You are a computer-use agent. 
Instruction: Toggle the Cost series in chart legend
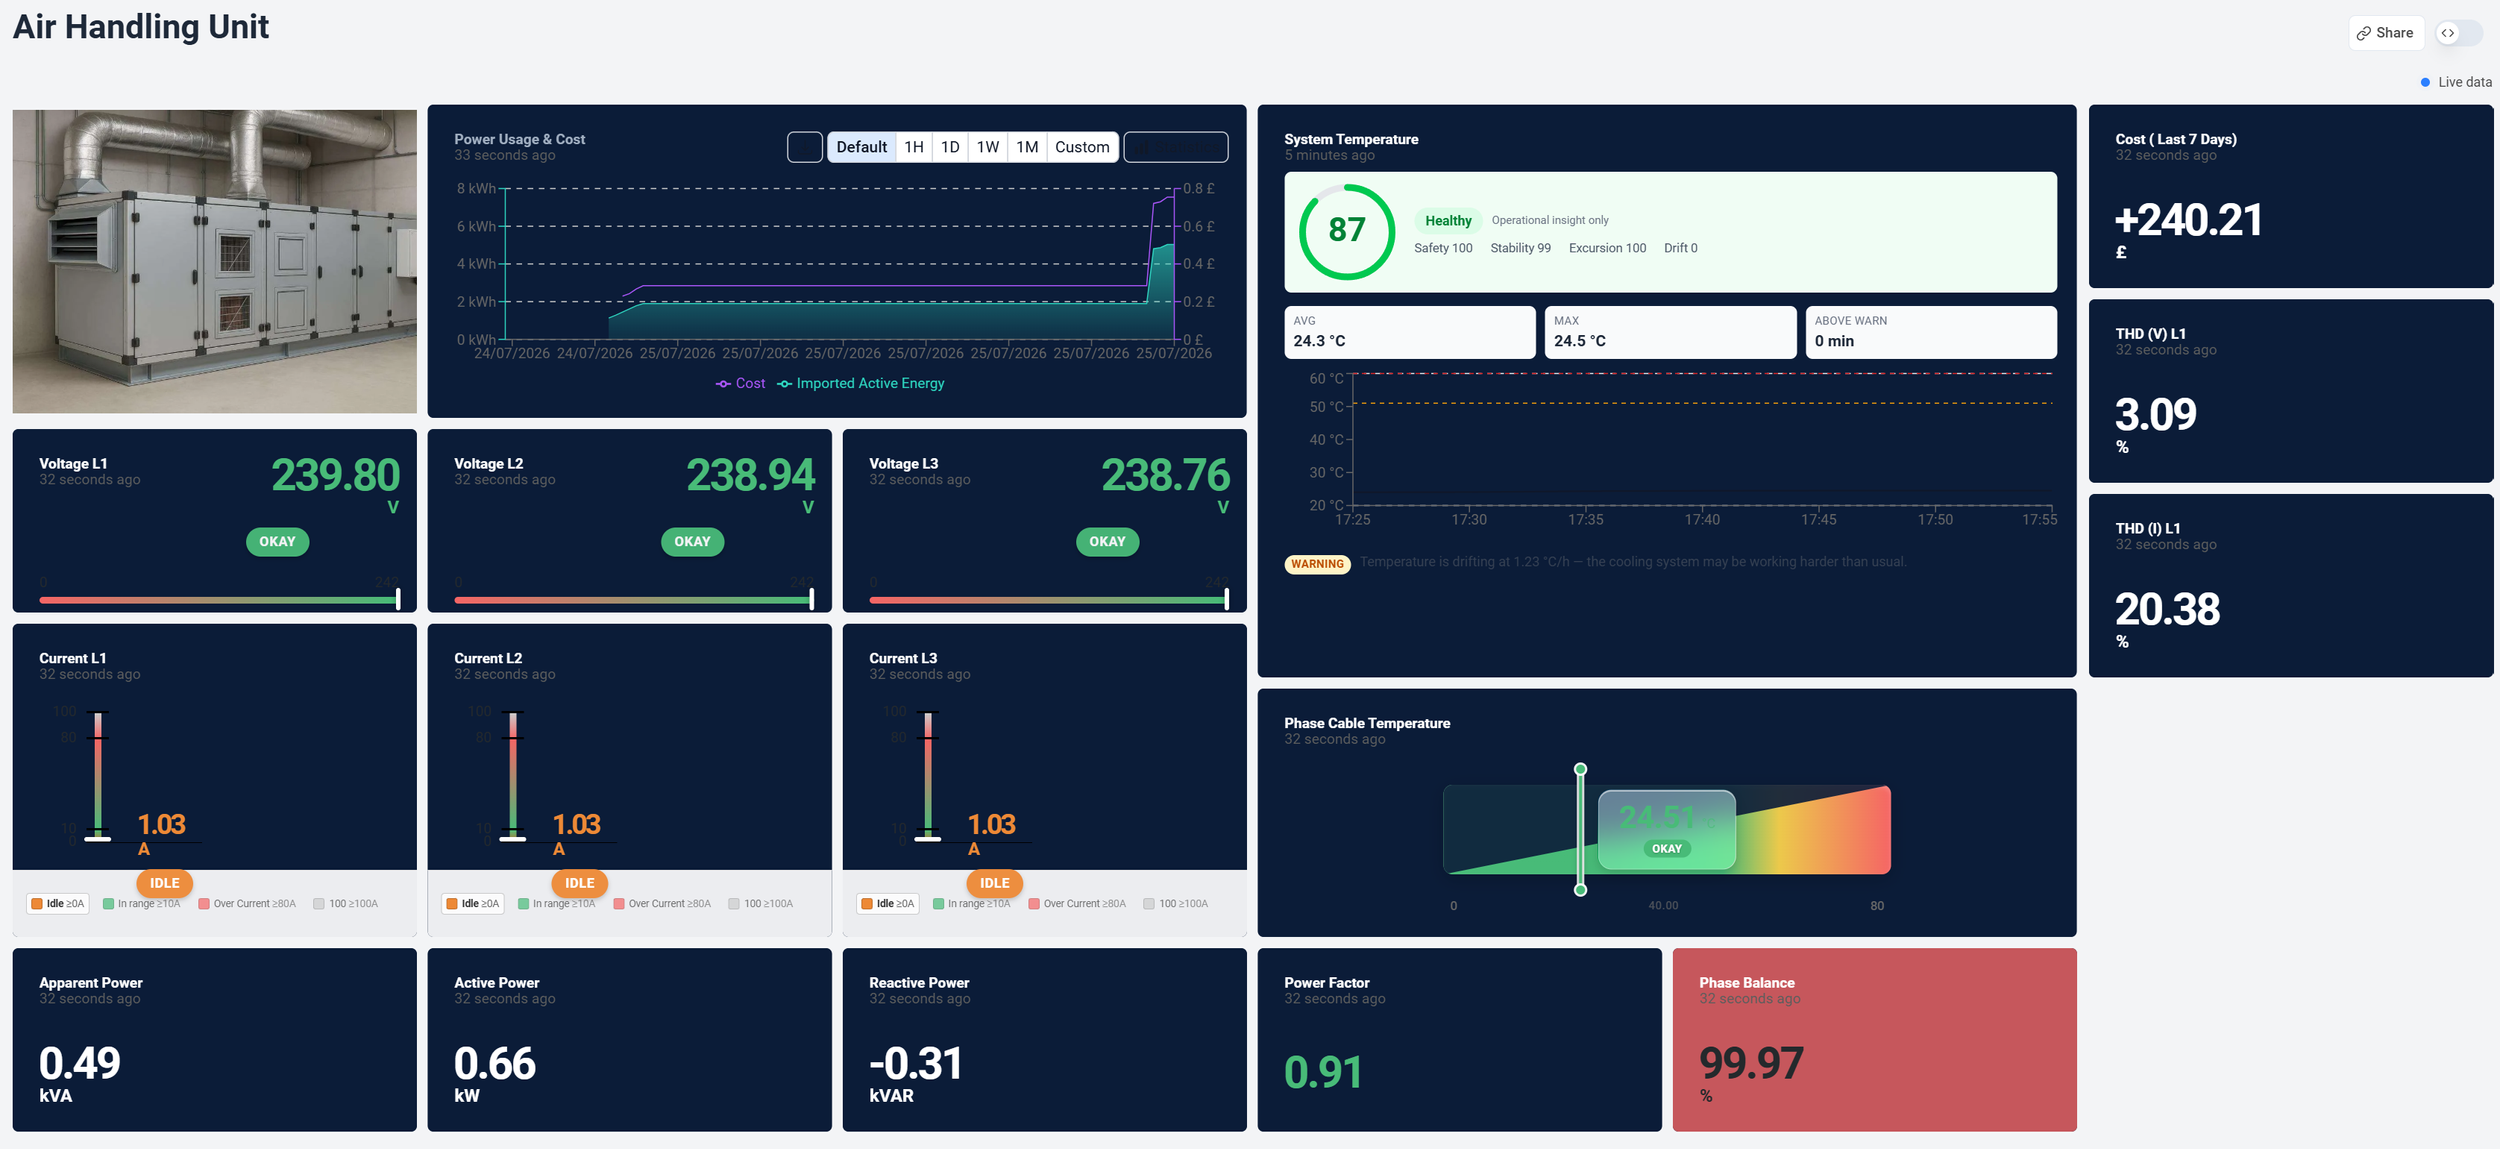point(740,383)
